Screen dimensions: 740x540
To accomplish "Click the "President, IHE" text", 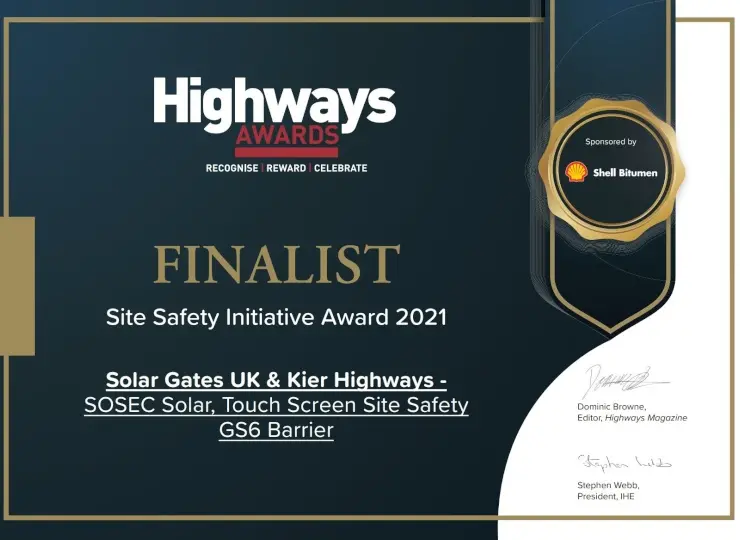I will click(605, 497).
